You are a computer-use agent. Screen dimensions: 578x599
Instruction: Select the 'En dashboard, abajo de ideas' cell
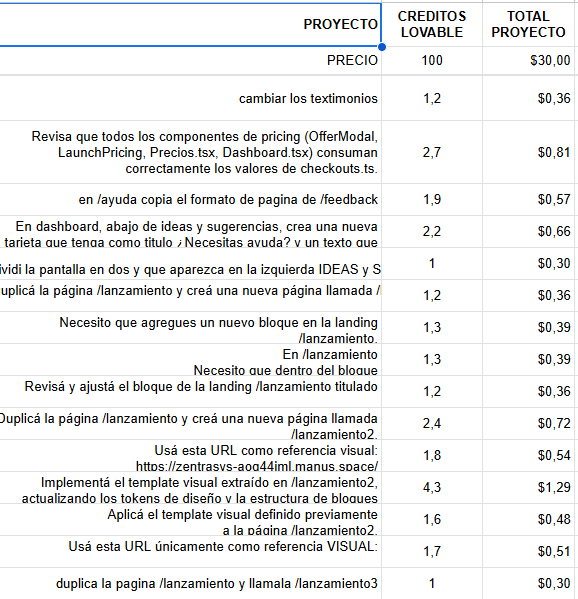point(190,232)
